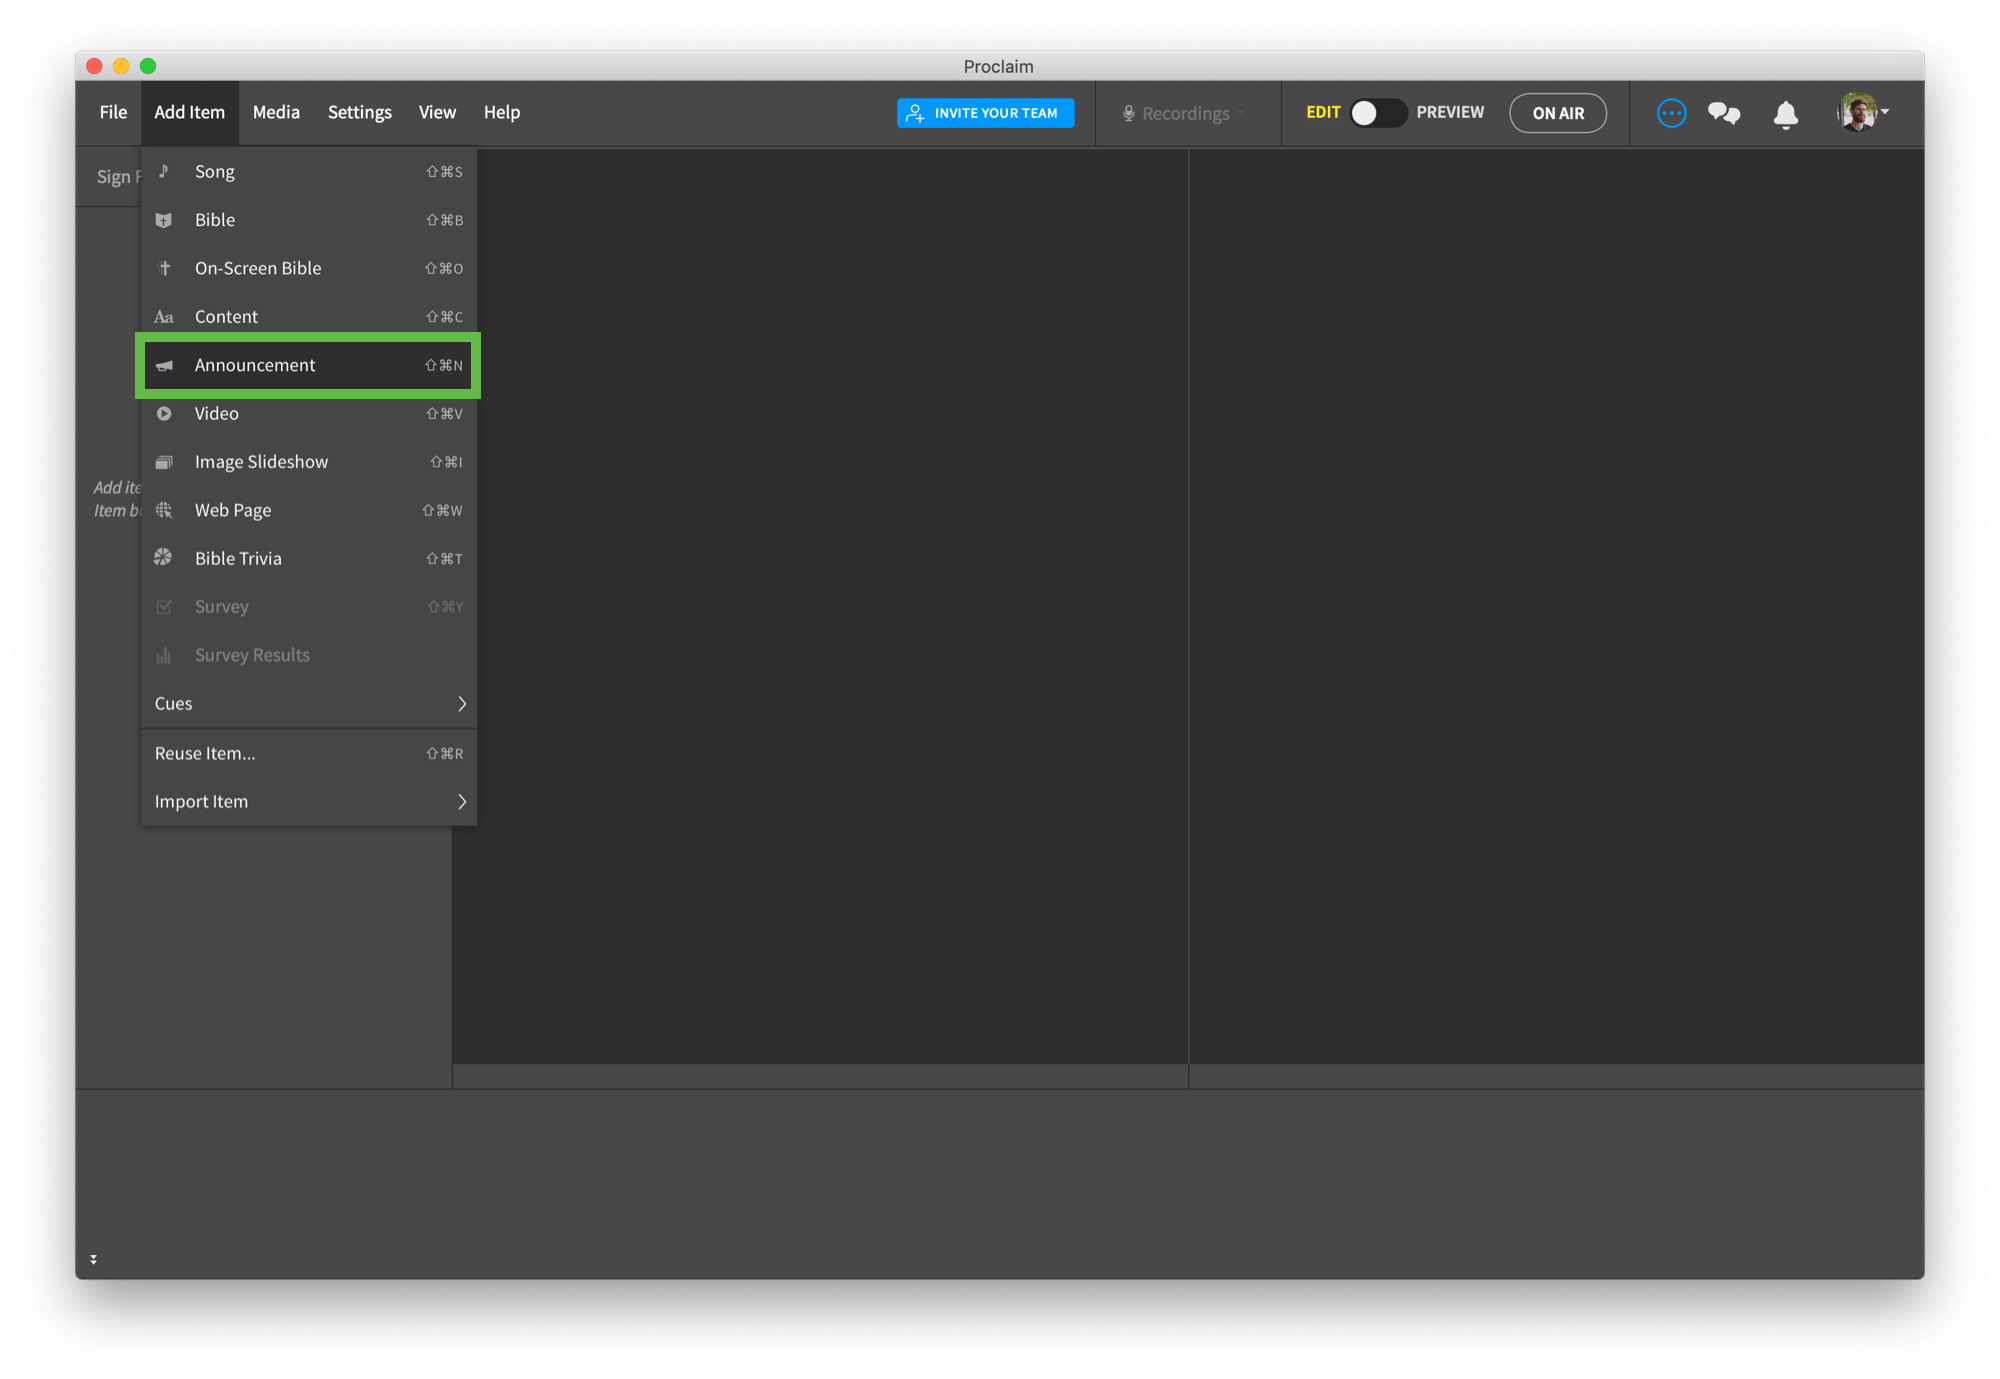The width and height of the screenshot is (2000, 1379).
Task: Open the chat bubbles icon
Action: pos(1724,113)
